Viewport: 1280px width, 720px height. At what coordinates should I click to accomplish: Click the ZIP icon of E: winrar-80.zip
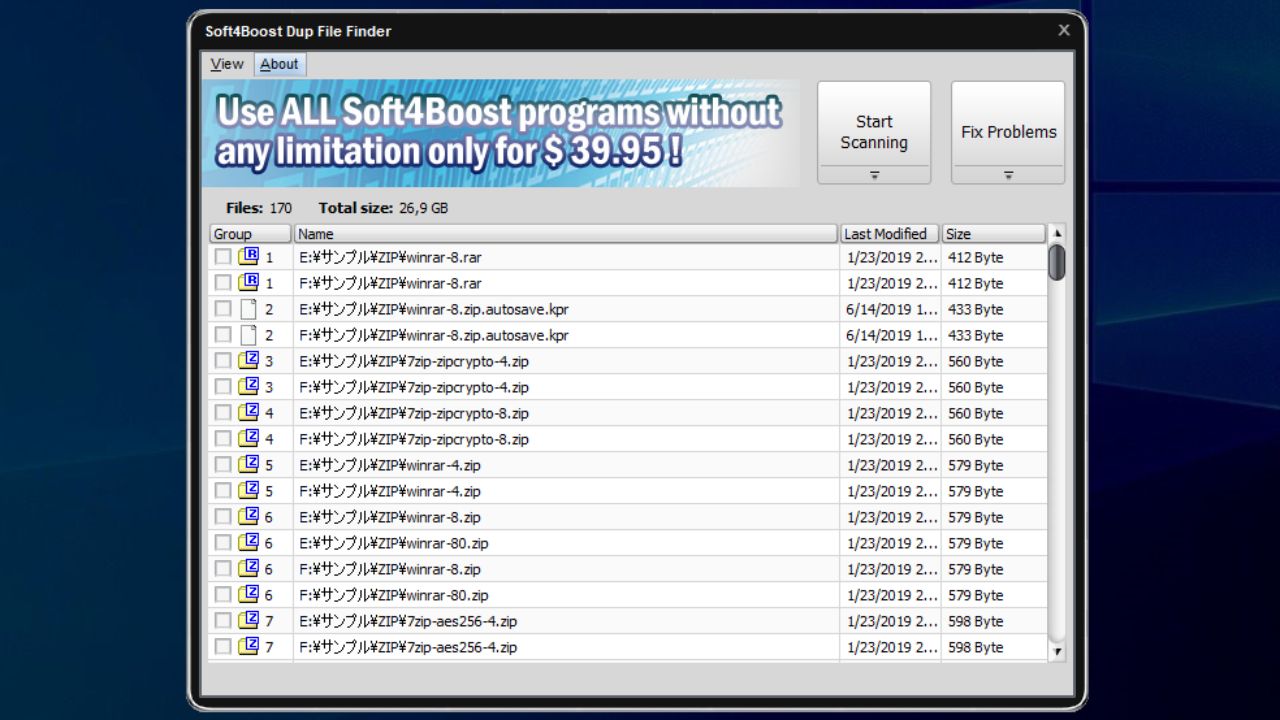click(249, 543)
